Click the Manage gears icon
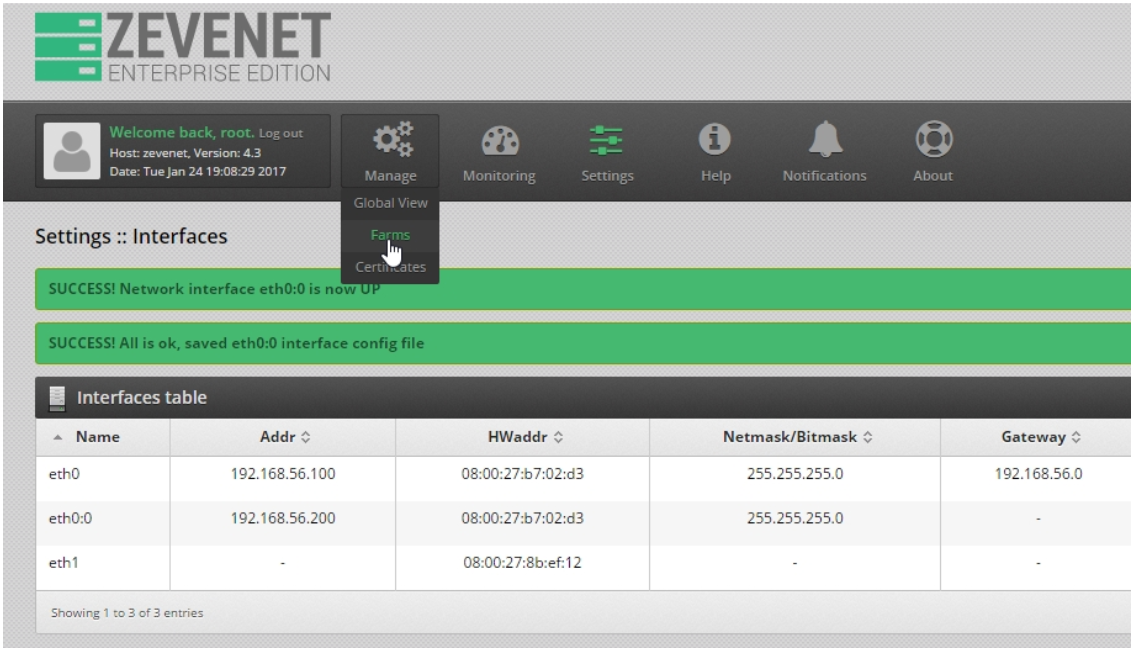Screen dimensions: 1133x651 (x=392, y=139)
